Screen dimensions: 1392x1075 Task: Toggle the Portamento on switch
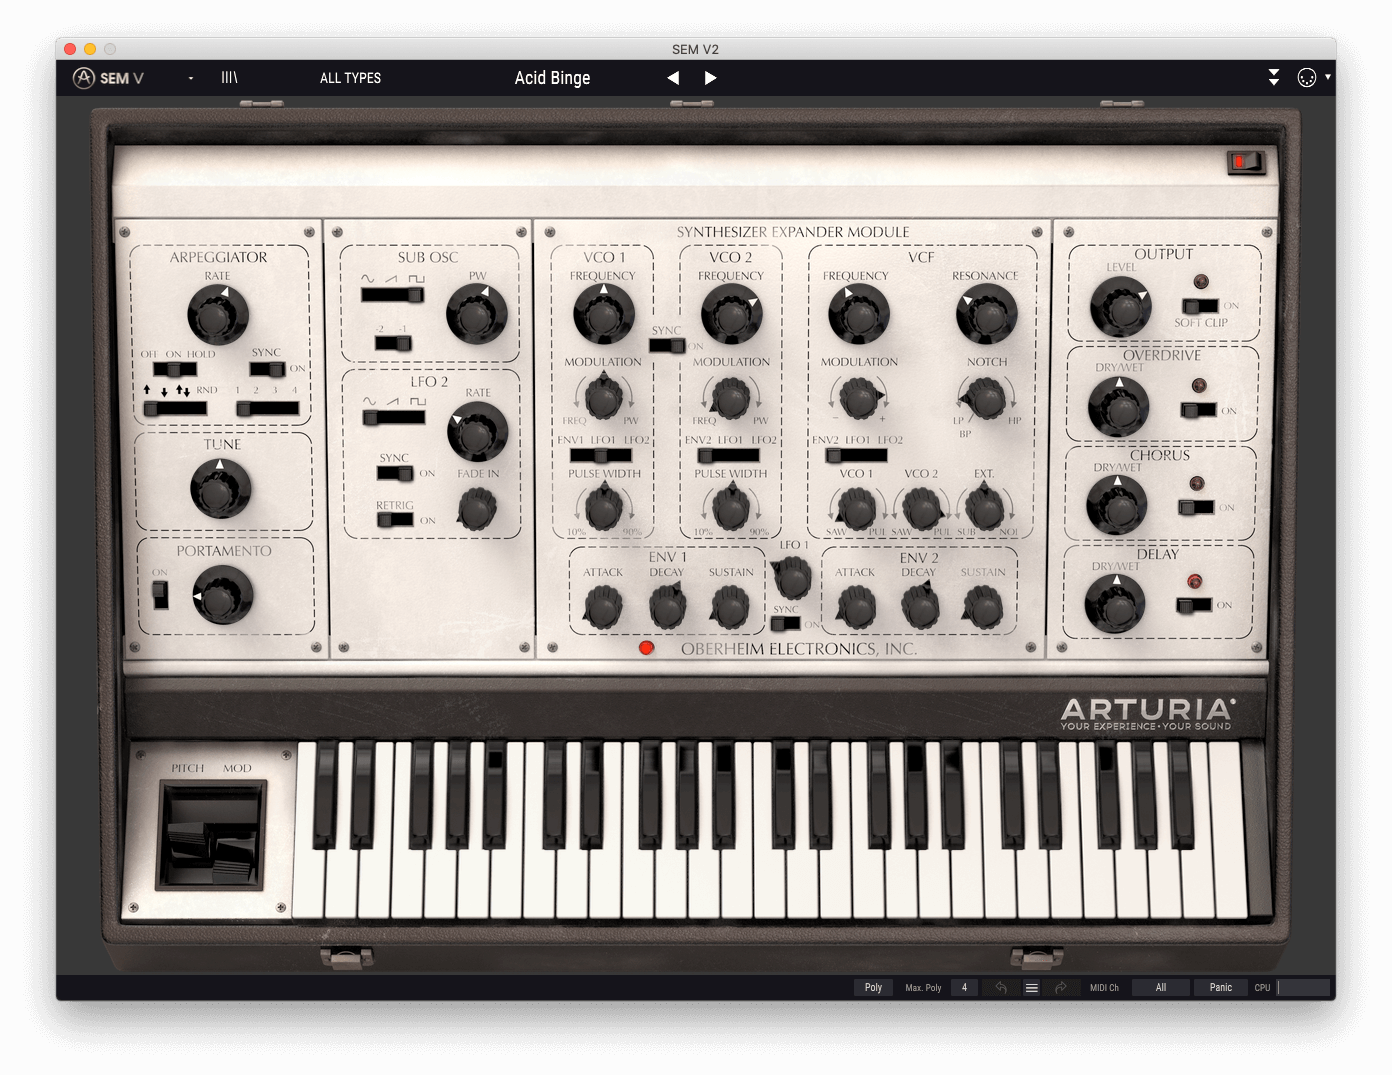[160, 594]
